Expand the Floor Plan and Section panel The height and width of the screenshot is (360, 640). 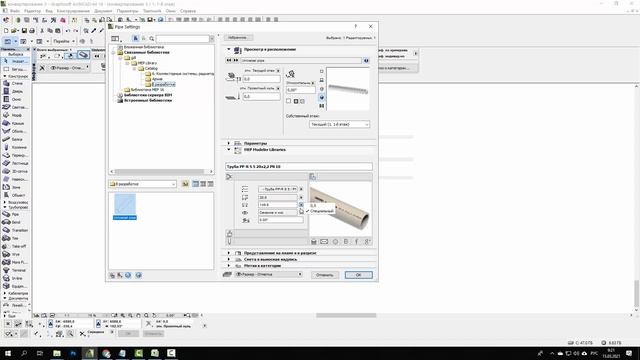229,253
